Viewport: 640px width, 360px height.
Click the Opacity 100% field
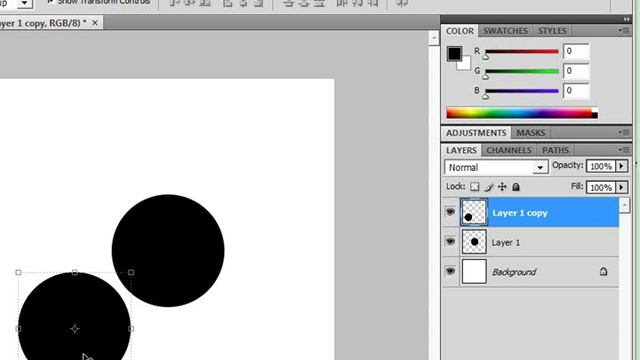coord(601,166)
